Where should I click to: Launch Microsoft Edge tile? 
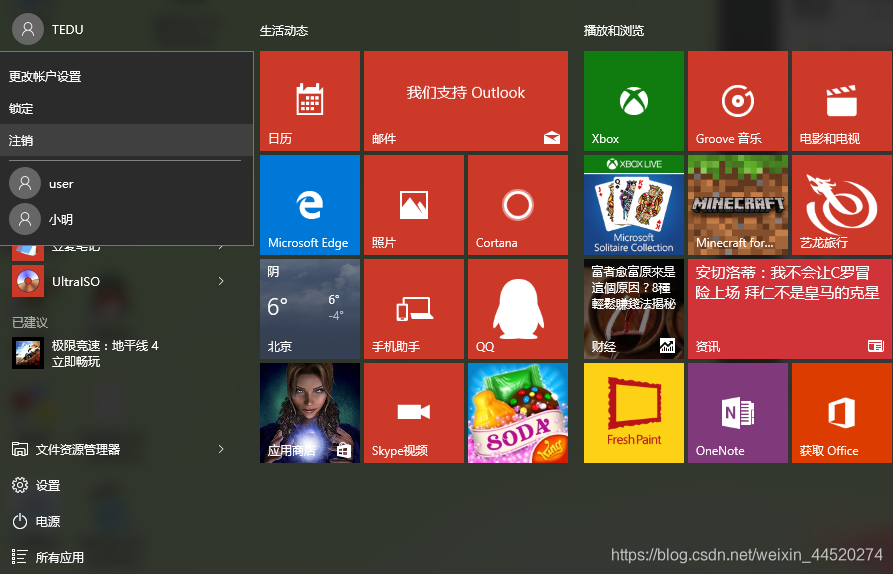[x=310, y=205]
